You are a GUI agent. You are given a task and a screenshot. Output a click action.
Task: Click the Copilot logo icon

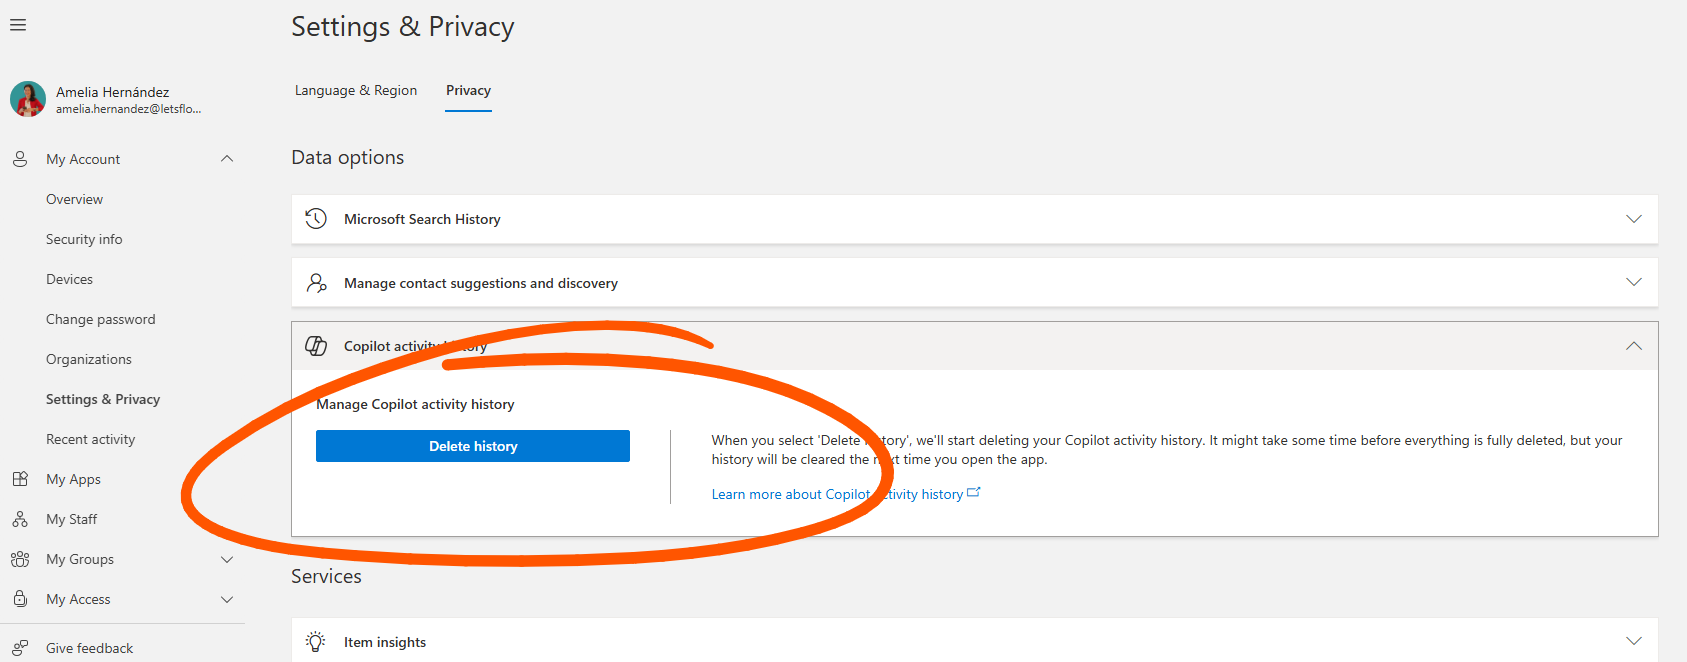click(x=316, y=346)
